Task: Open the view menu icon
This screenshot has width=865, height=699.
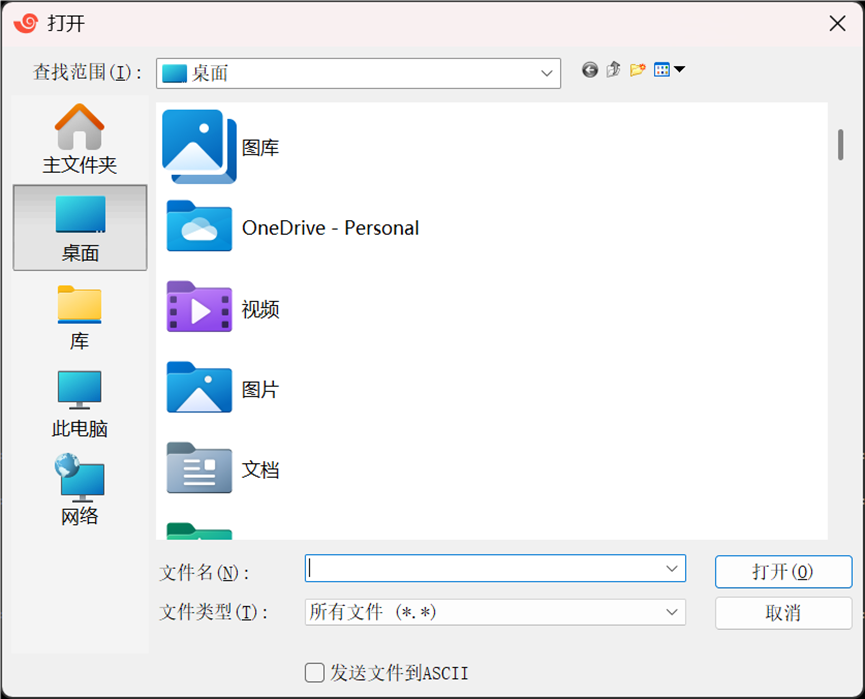Action: click(661, 70)
